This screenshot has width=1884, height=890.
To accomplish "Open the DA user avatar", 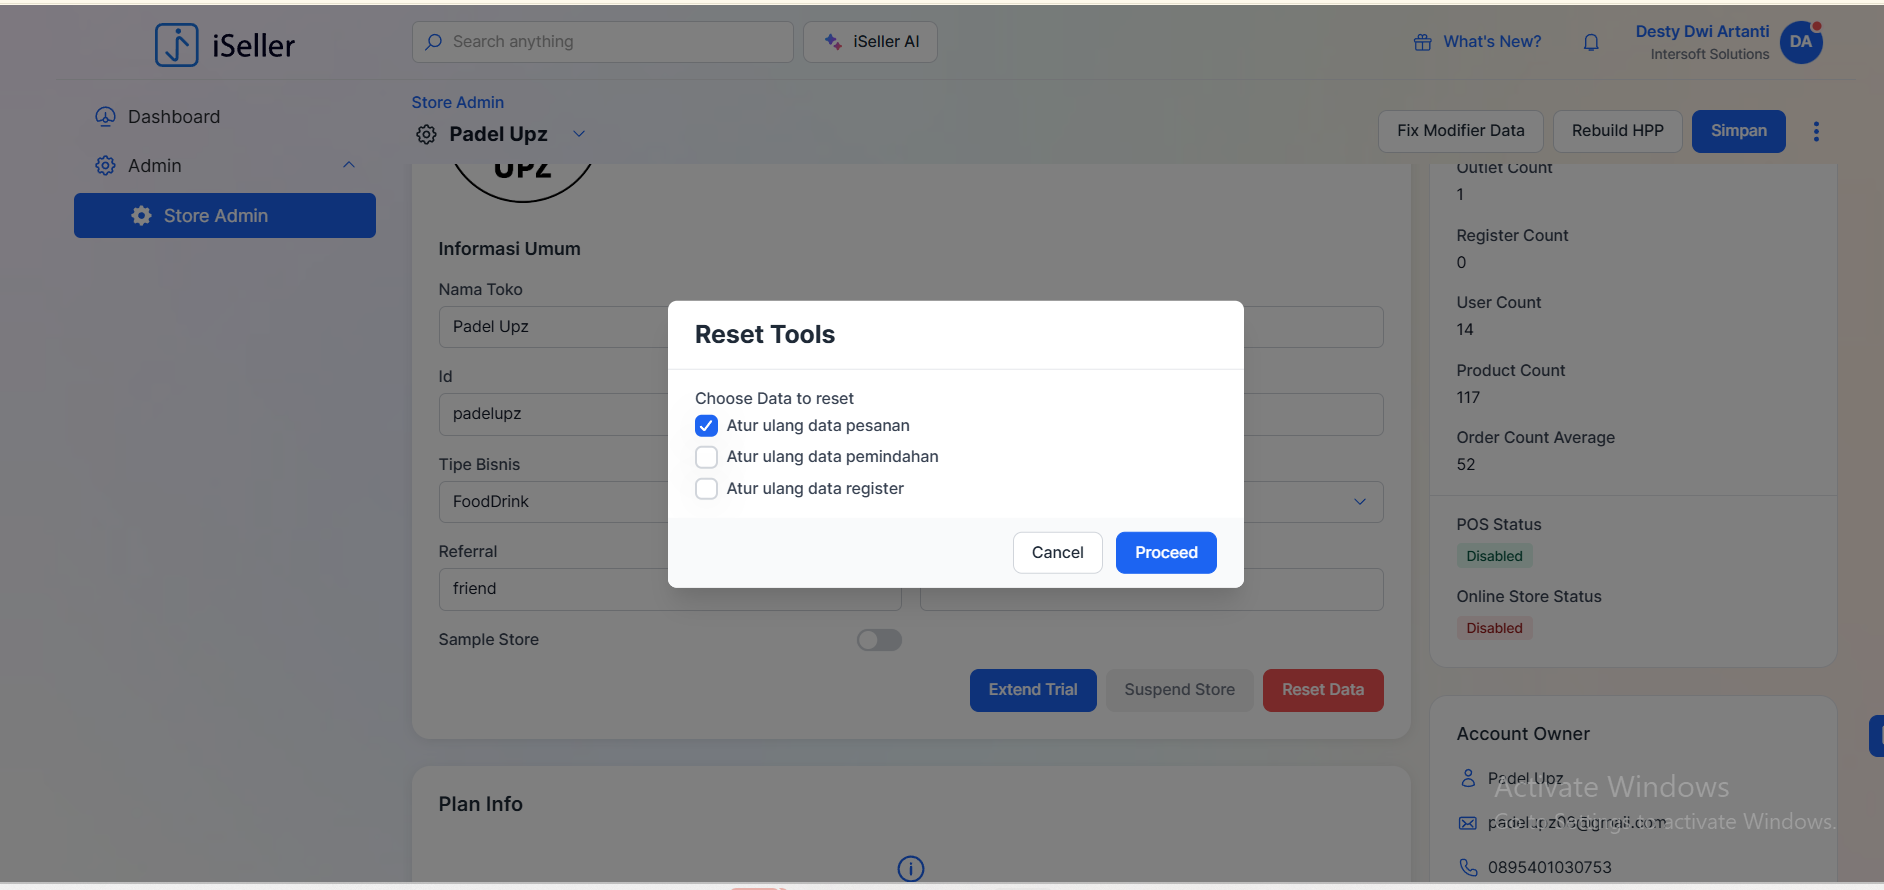I will click(1801, 42).
